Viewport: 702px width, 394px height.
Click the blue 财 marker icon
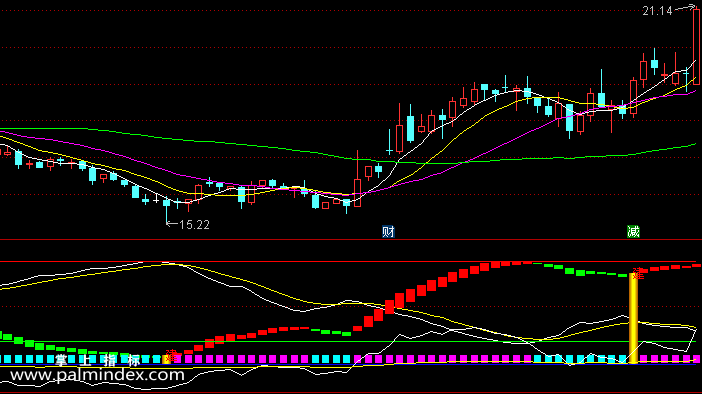coord(388,231)
